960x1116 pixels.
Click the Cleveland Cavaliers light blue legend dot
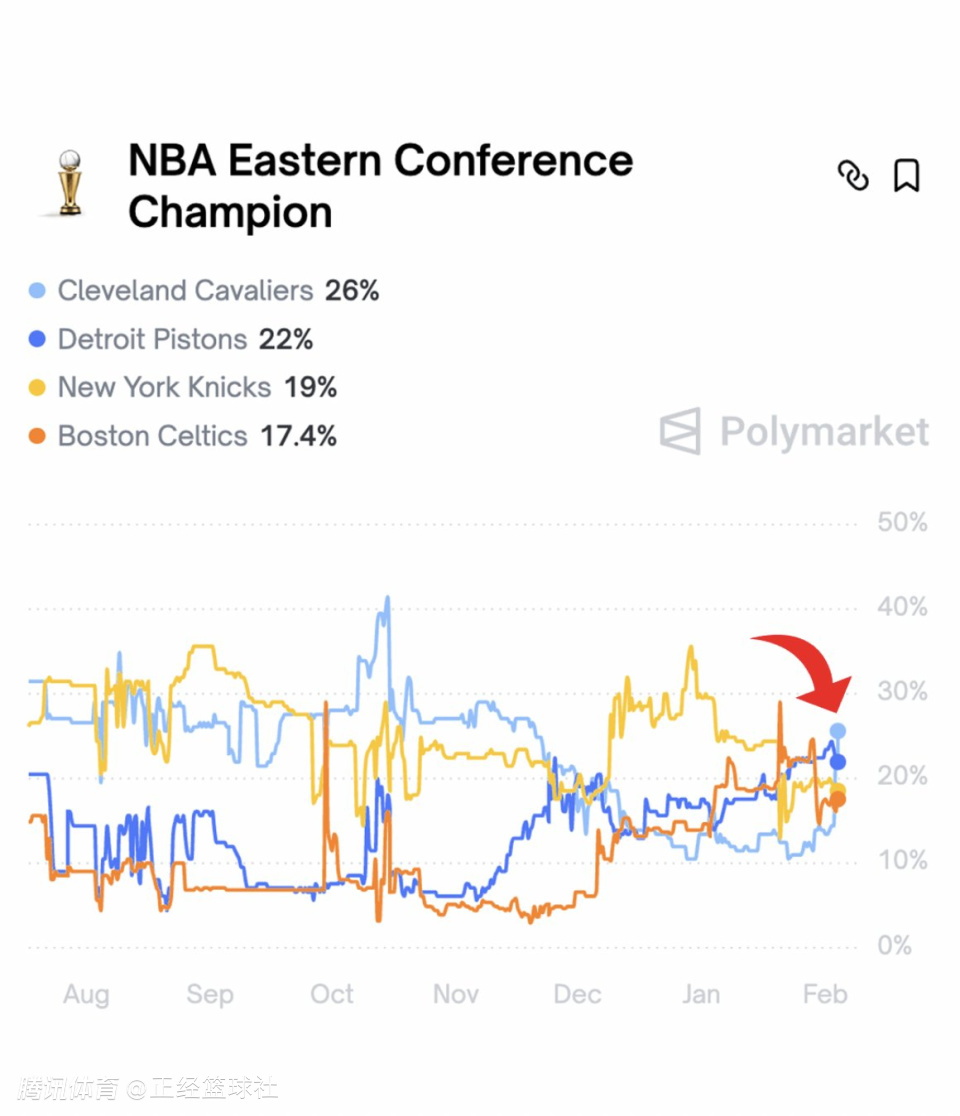click(x=37, y=291)
